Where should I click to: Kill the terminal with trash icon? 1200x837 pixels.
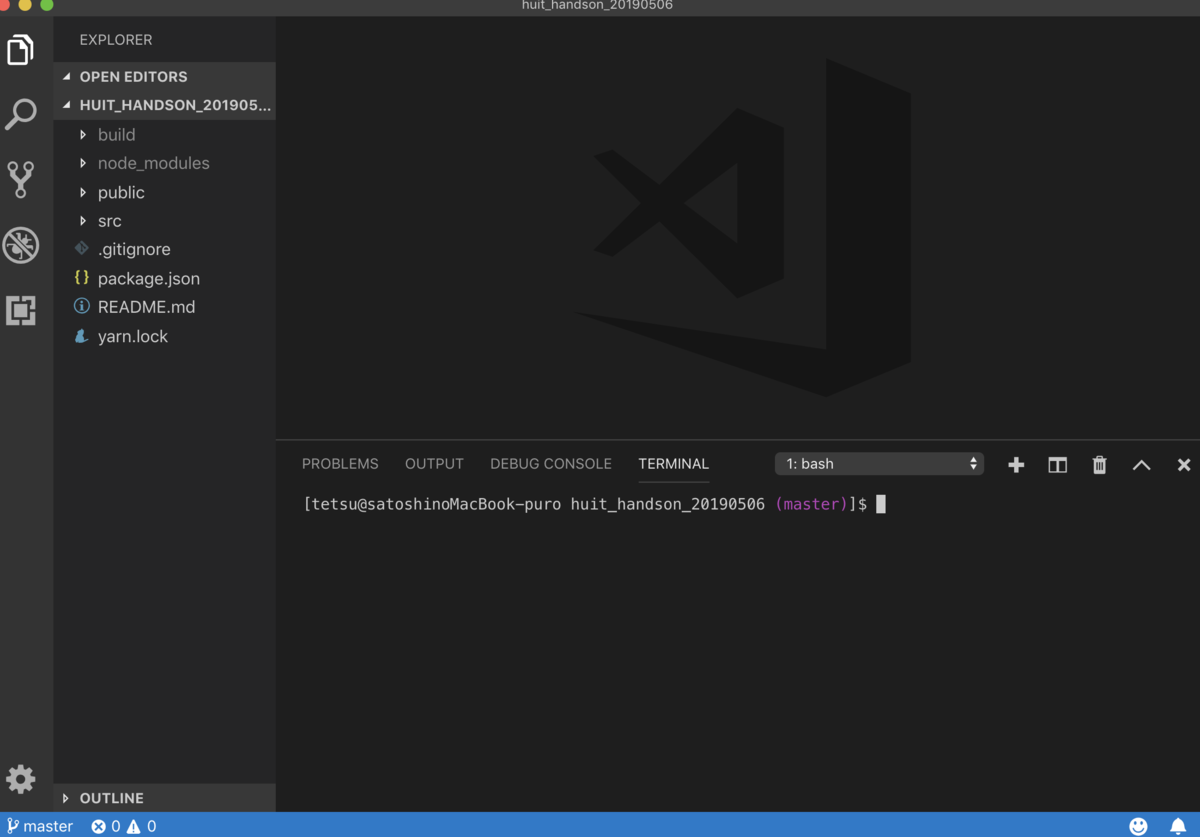click(x=1099, y=465)
